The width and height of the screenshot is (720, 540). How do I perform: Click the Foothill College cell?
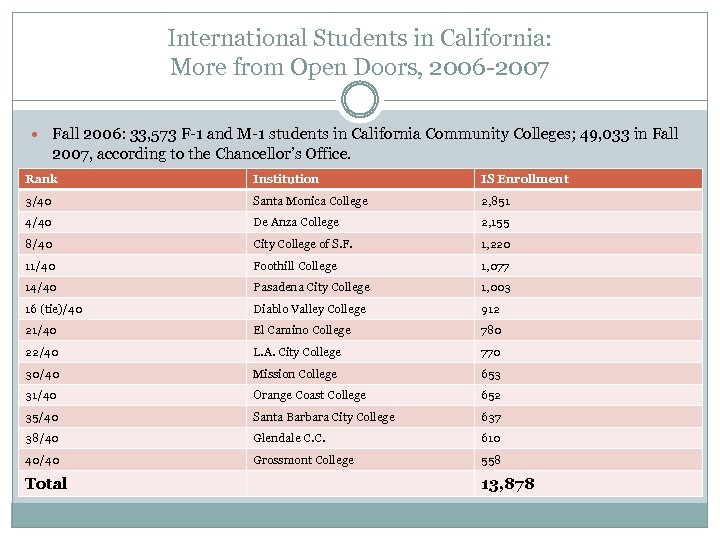point(295,266)
